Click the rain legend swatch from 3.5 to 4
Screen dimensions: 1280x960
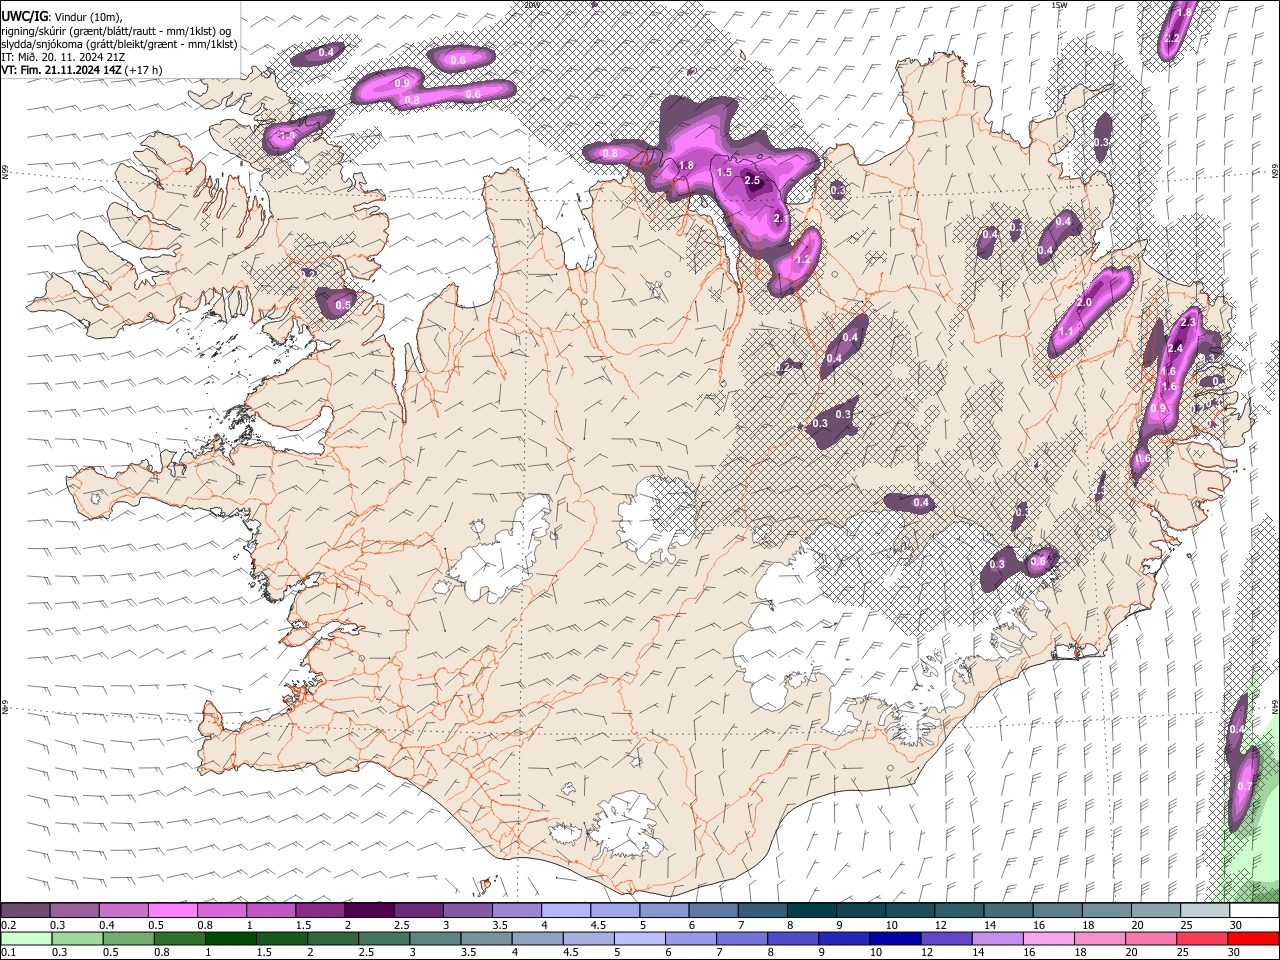485,938
